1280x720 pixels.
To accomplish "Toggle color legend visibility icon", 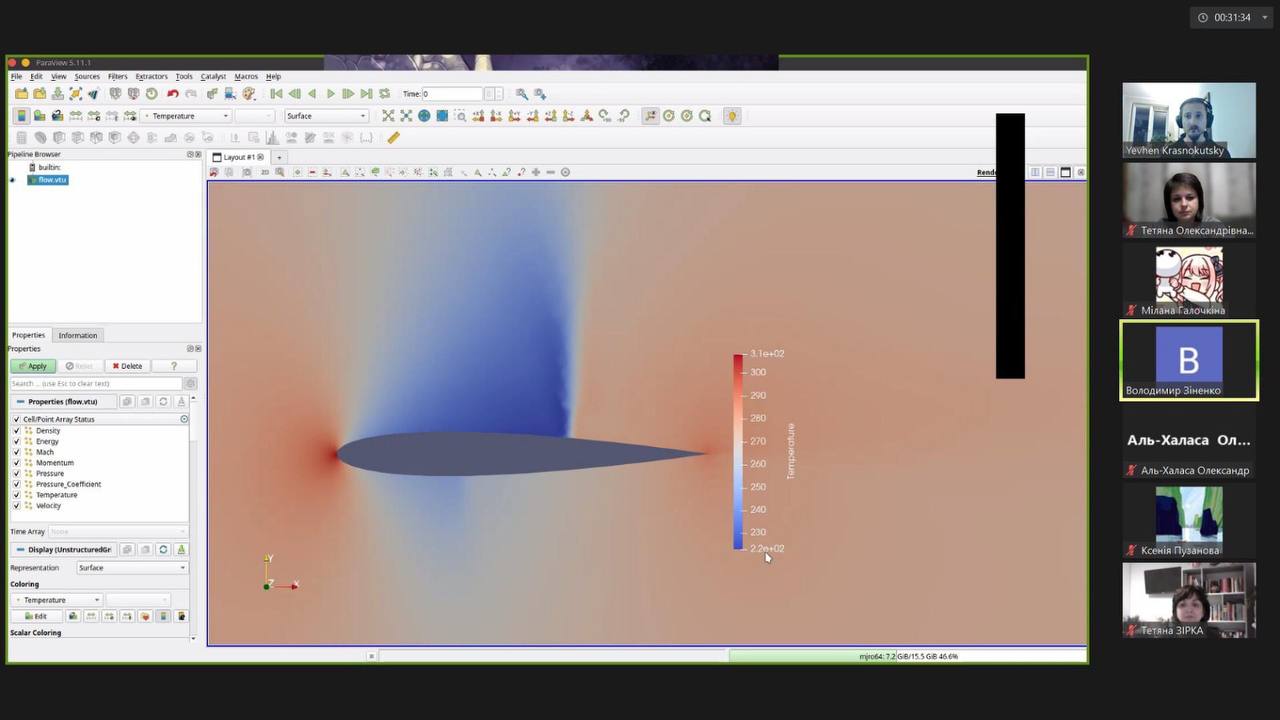I will coord(21,116).
